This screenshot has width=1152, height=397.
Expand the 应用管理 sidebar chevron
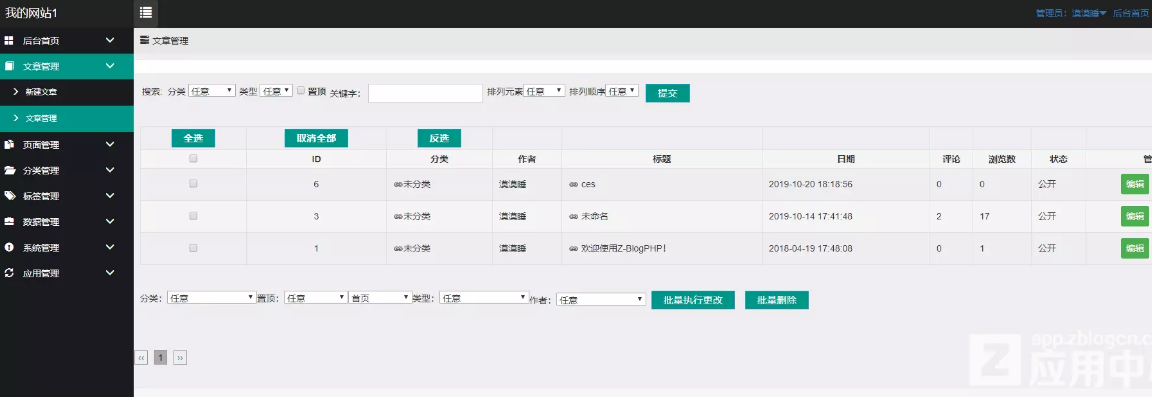109,273
